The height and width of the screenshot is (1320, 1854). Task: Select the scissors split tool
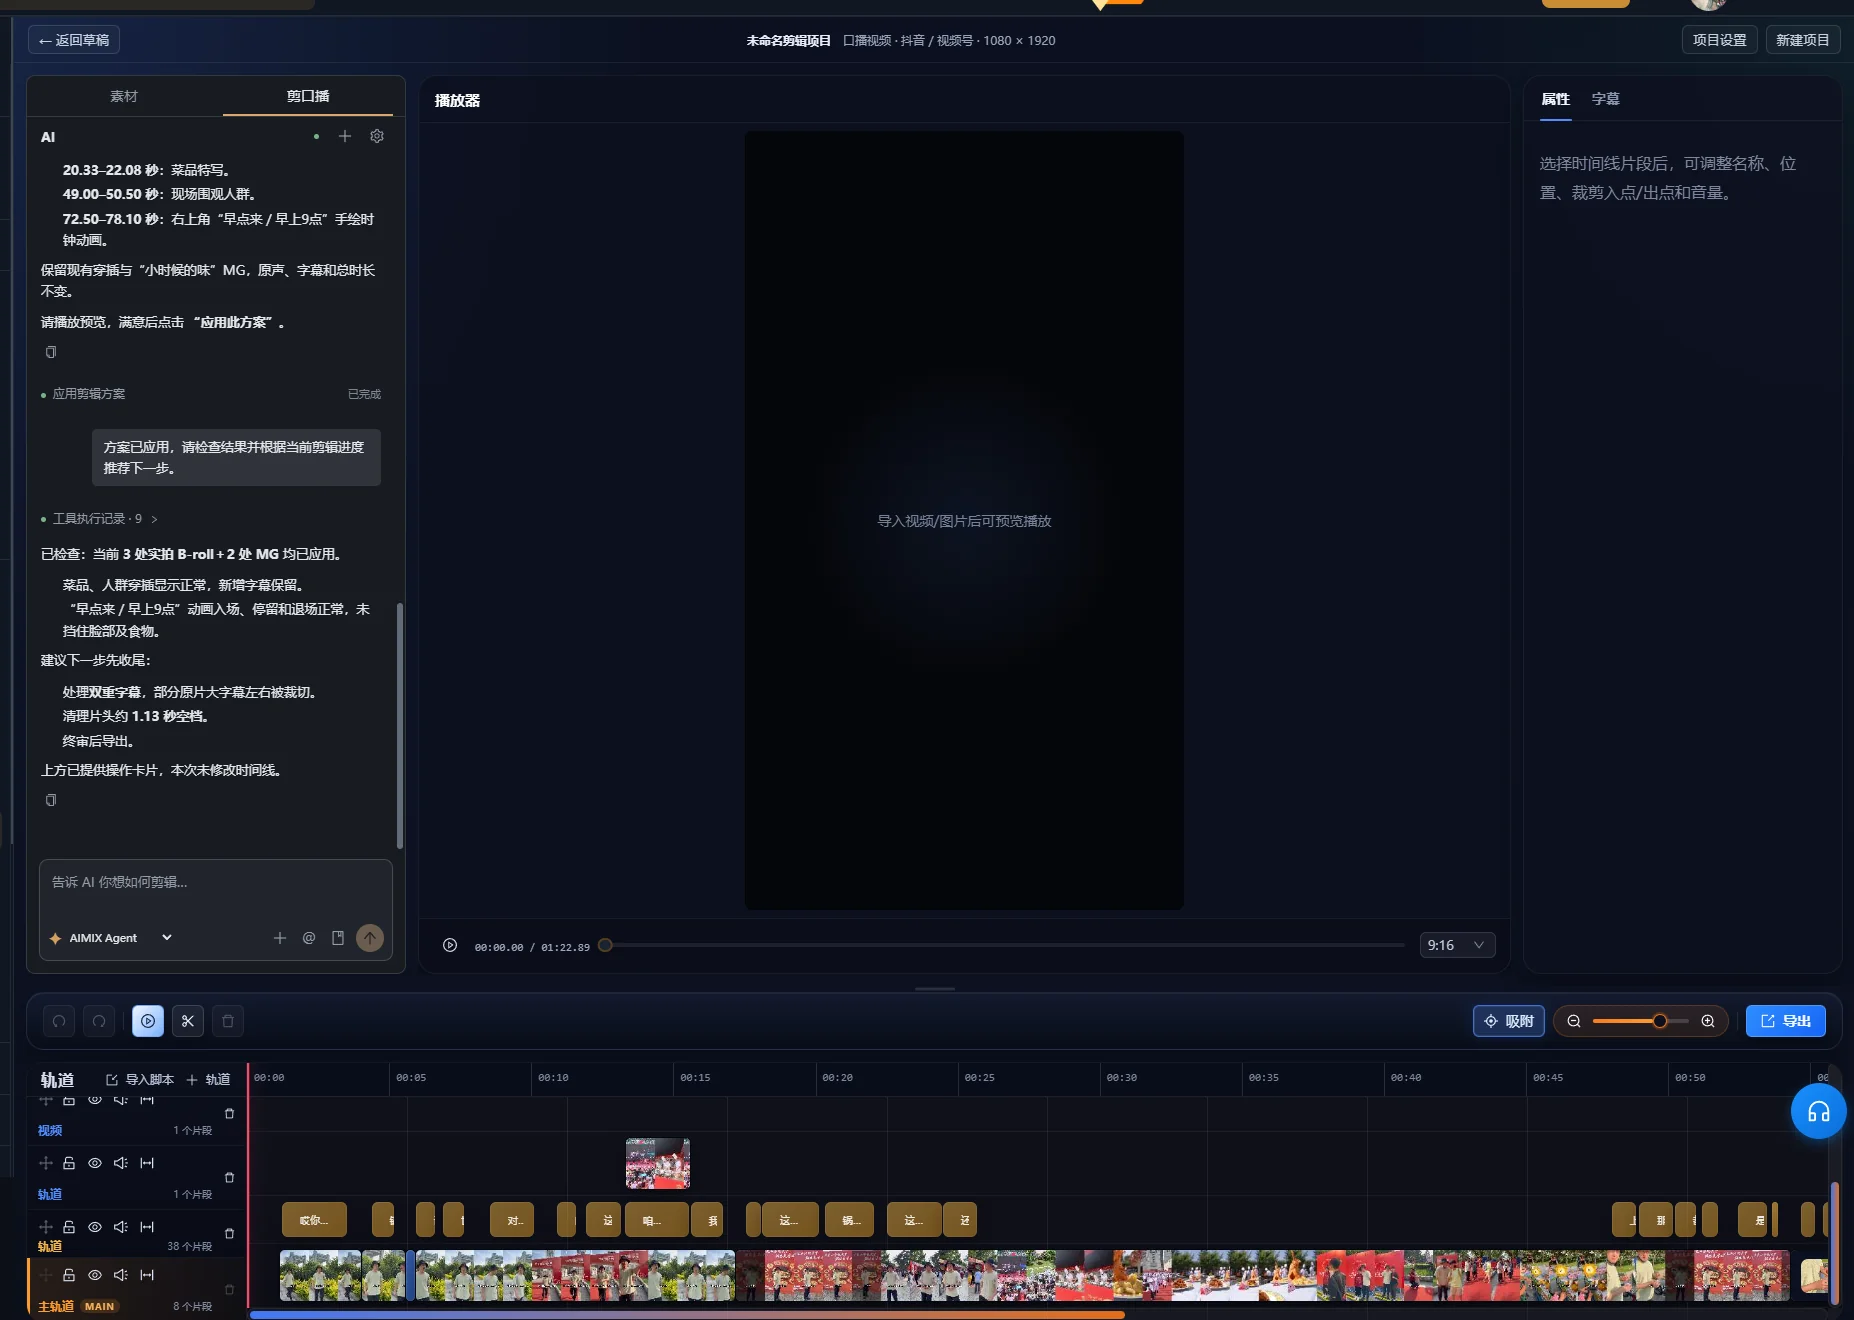click(x=188, y=1021)
